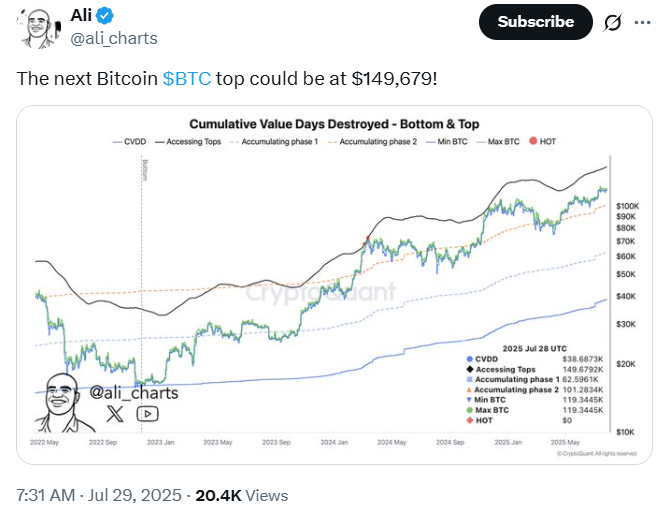Image resolution: width=670 pixels, height=516 pixels.
Task: Open the @ali_charts handle link
Action: (x=112, y=38)
